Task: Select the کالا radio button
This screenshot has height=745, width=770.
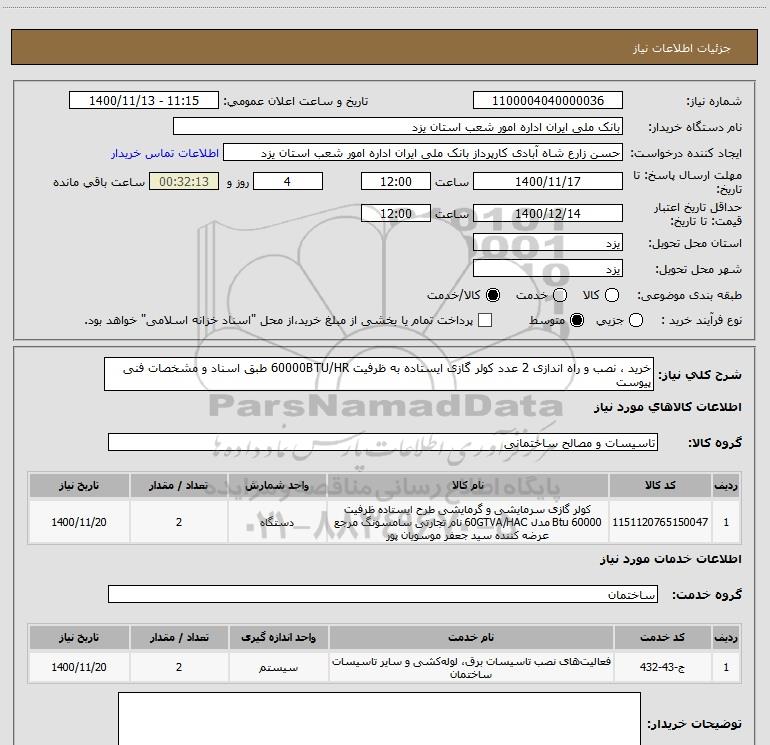Action: coord(612,295)
